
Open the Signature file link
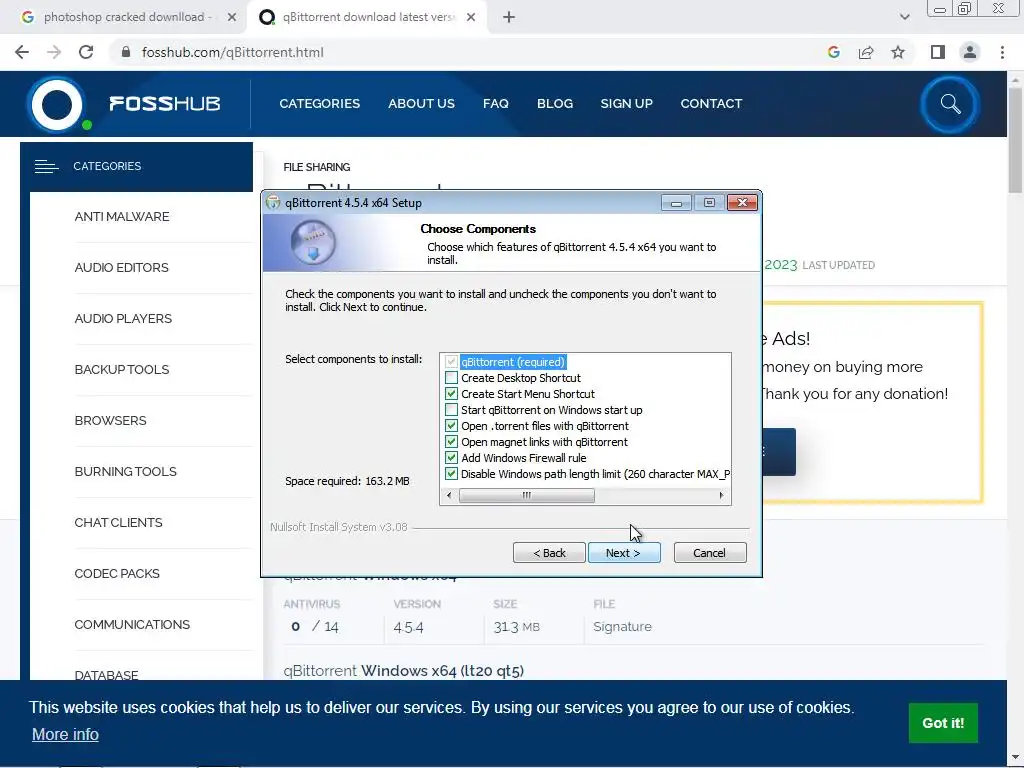coord(622,626)
